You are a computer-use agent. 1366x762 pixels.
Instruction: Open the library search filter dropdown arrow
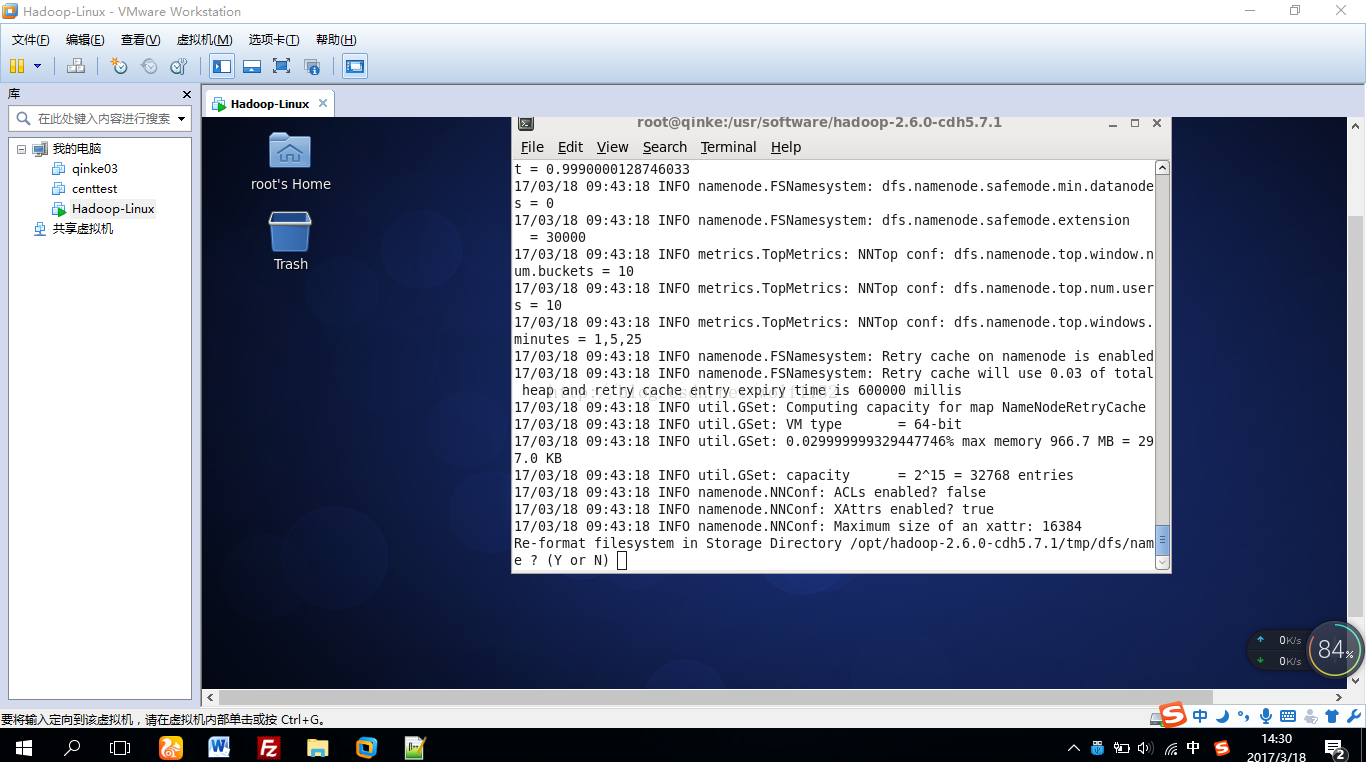tap(182, 118)
